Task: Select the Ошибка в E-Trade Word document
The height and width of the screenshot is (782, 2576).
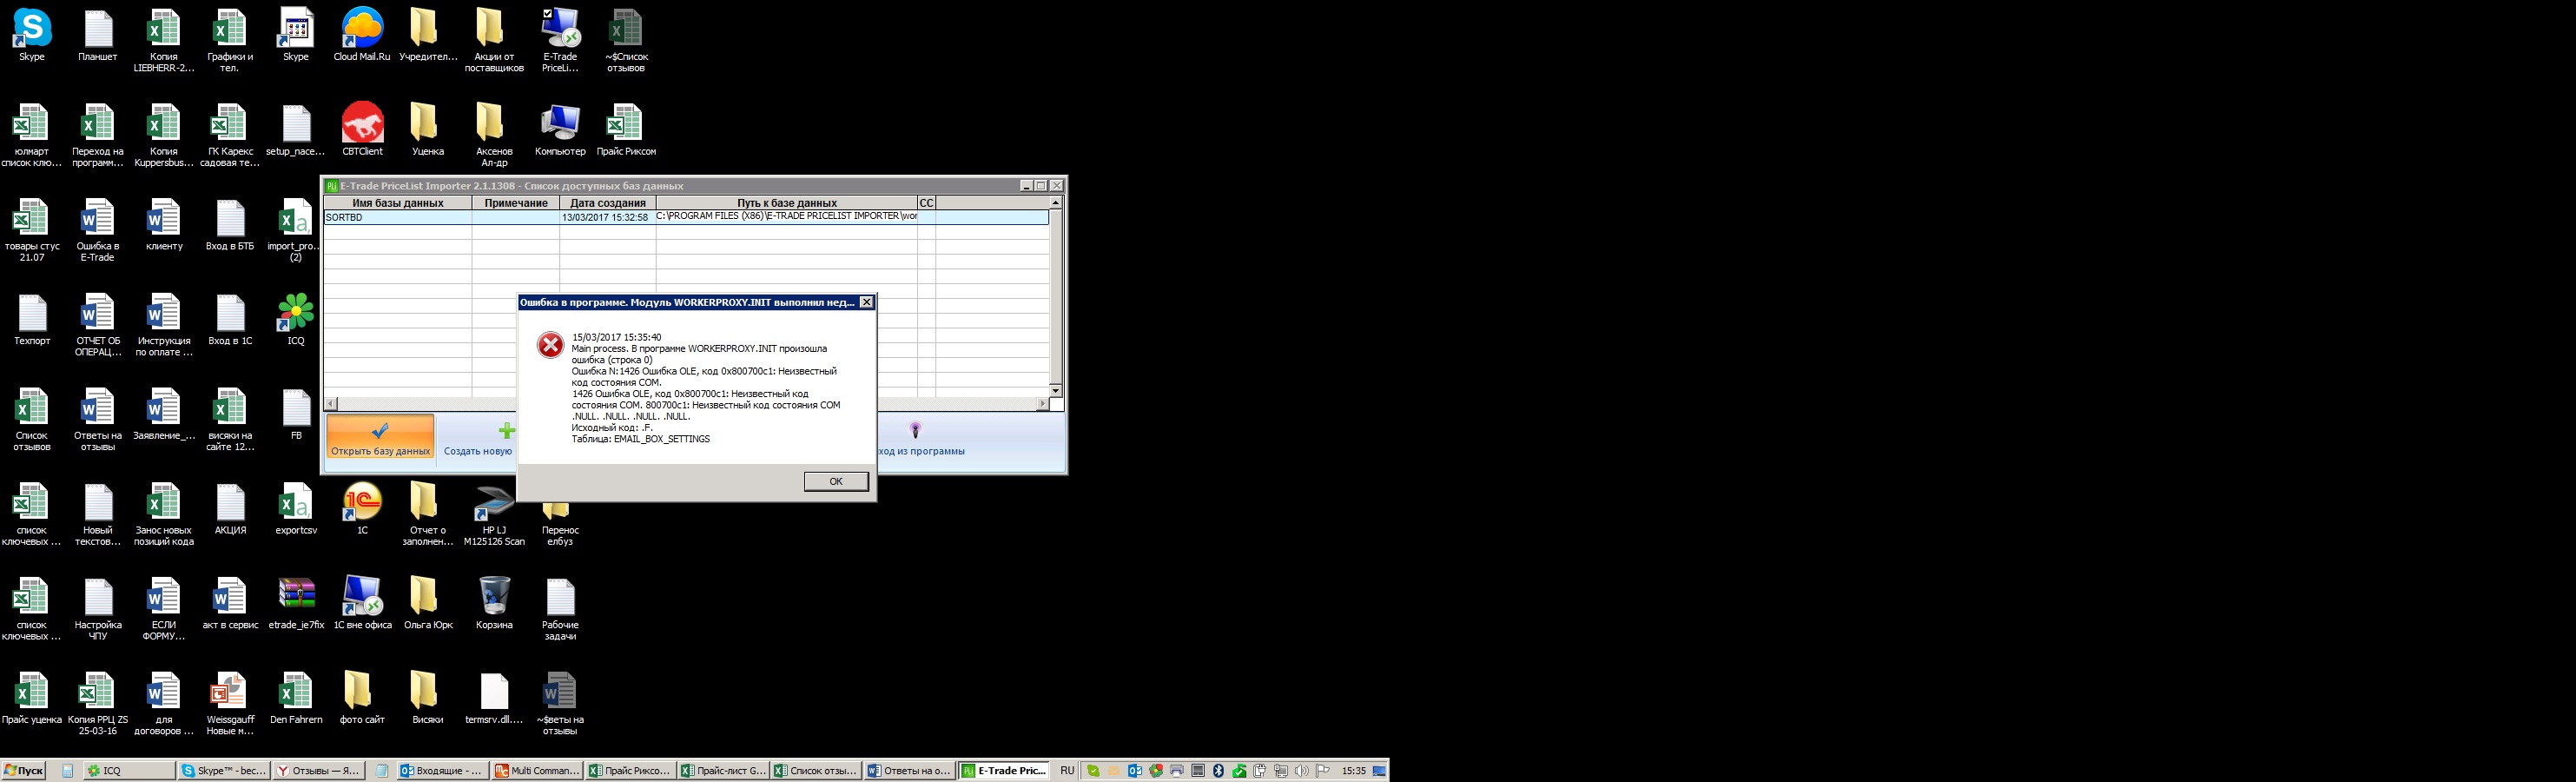Action: tap(98, 231)
